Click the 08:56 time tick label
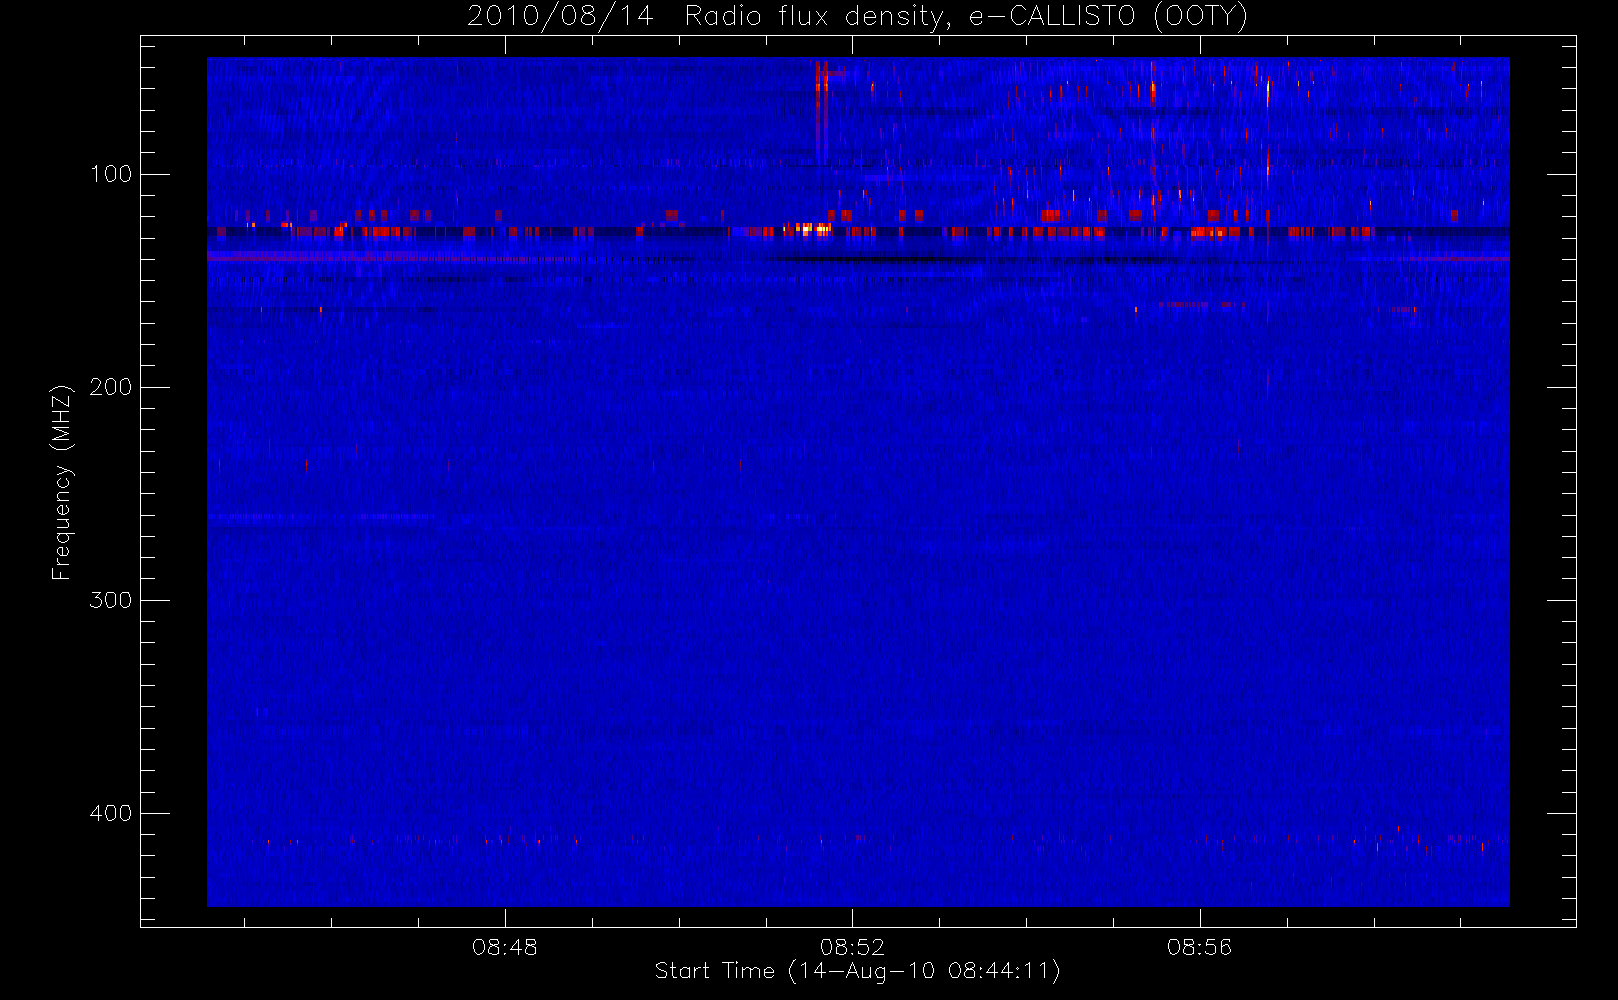This screenshot has height=1000, width=1618. coord(1199,947)
